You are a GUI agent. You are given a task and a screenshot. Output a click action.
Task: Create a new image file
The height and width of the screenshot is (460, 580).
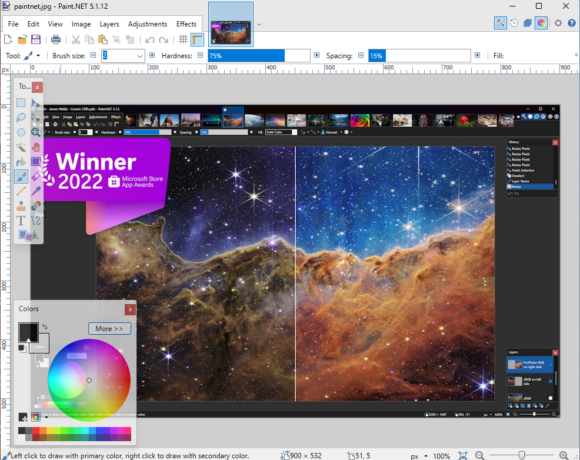[8, 39]
